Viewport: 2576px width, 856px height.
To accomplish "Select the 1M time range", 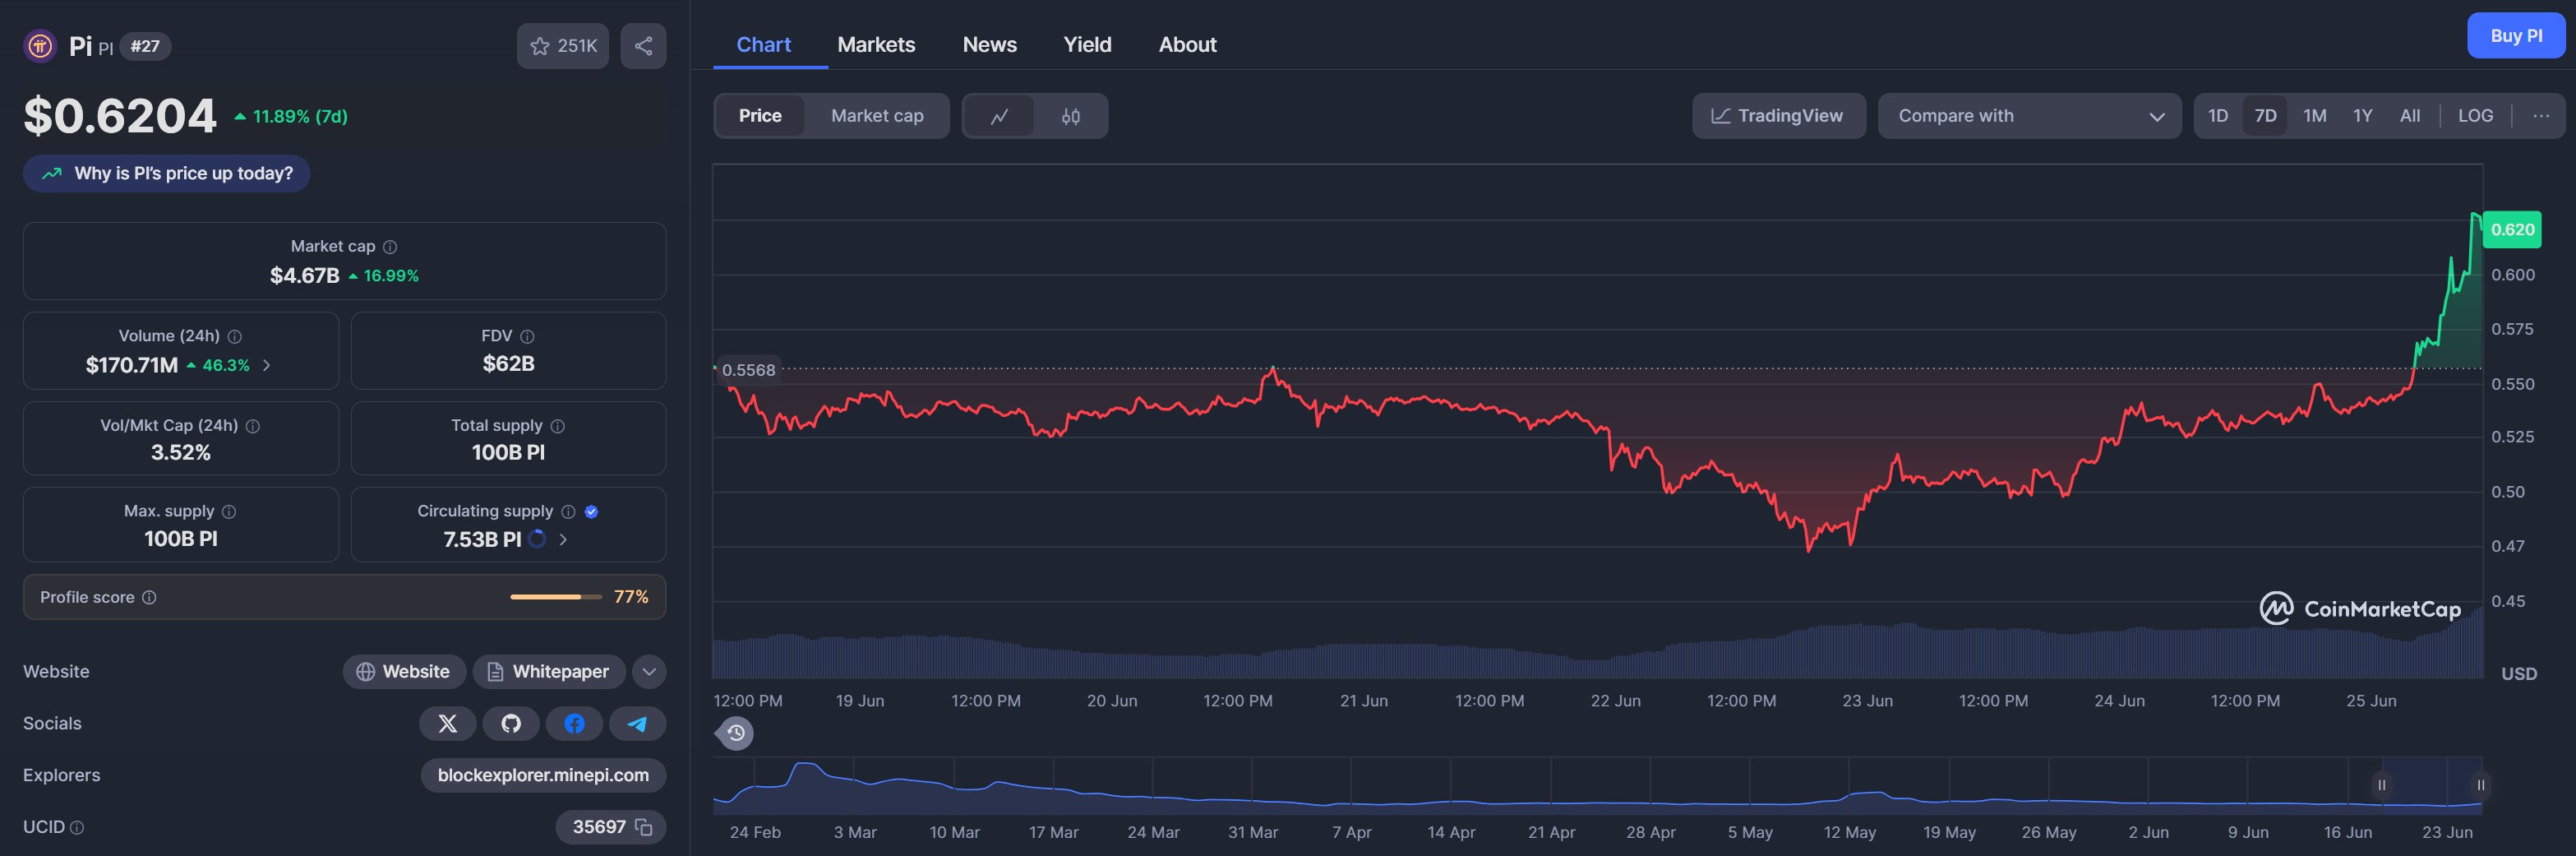I will tap(2314, 116).
